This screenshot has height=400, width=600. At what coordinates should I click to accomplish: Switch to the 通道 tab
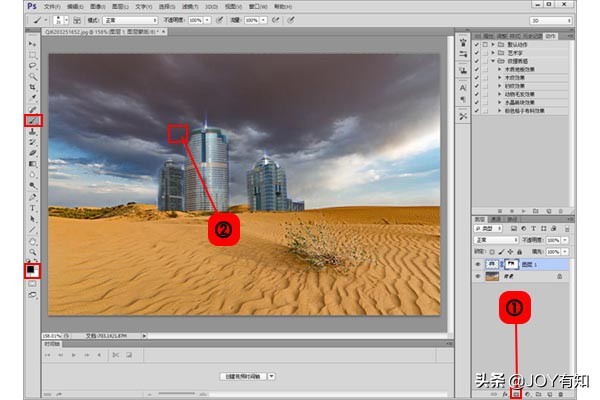click(496, 219)
